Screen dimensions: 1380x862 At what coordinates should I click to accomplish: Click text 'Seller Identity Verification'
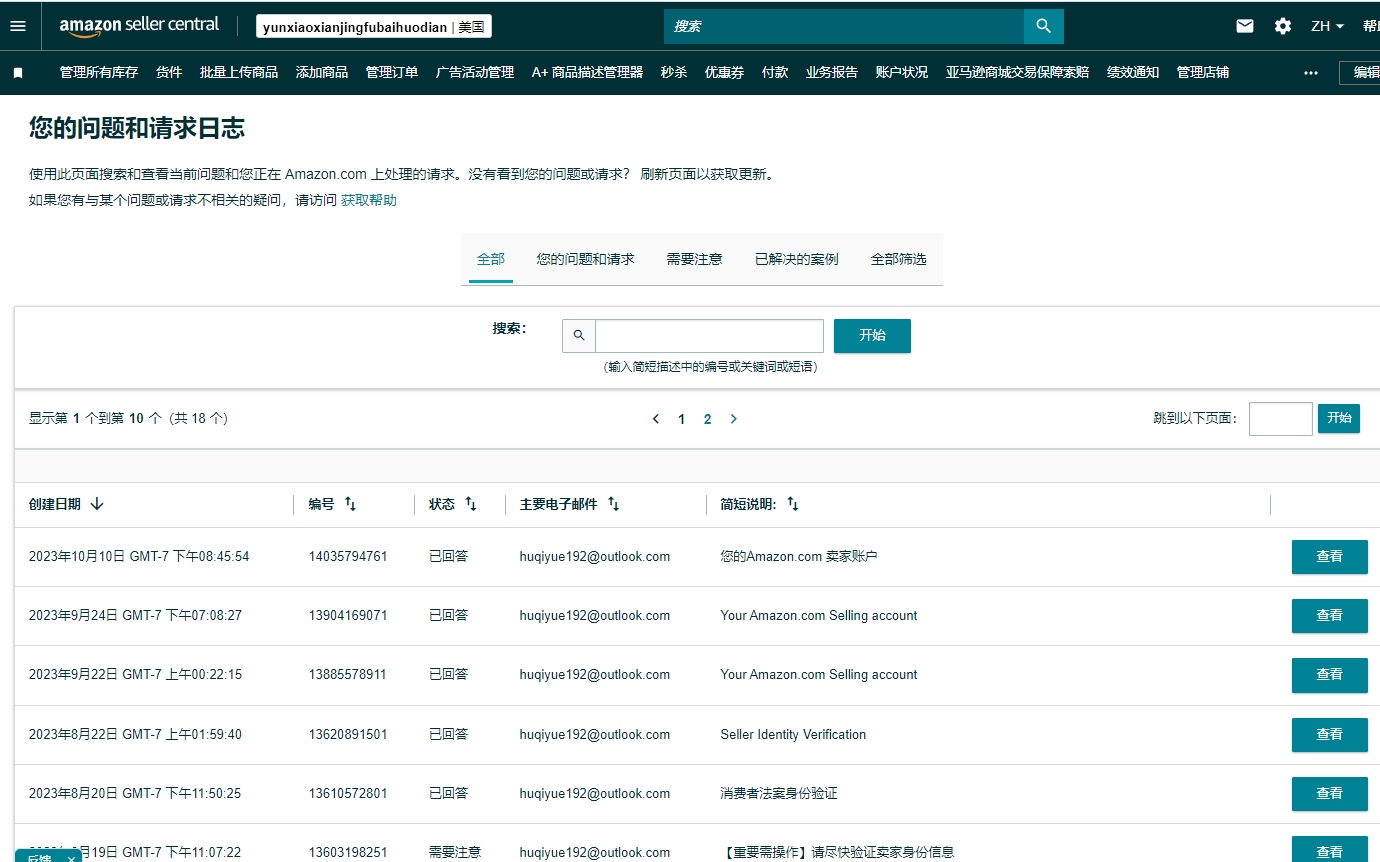click(793, 734)
